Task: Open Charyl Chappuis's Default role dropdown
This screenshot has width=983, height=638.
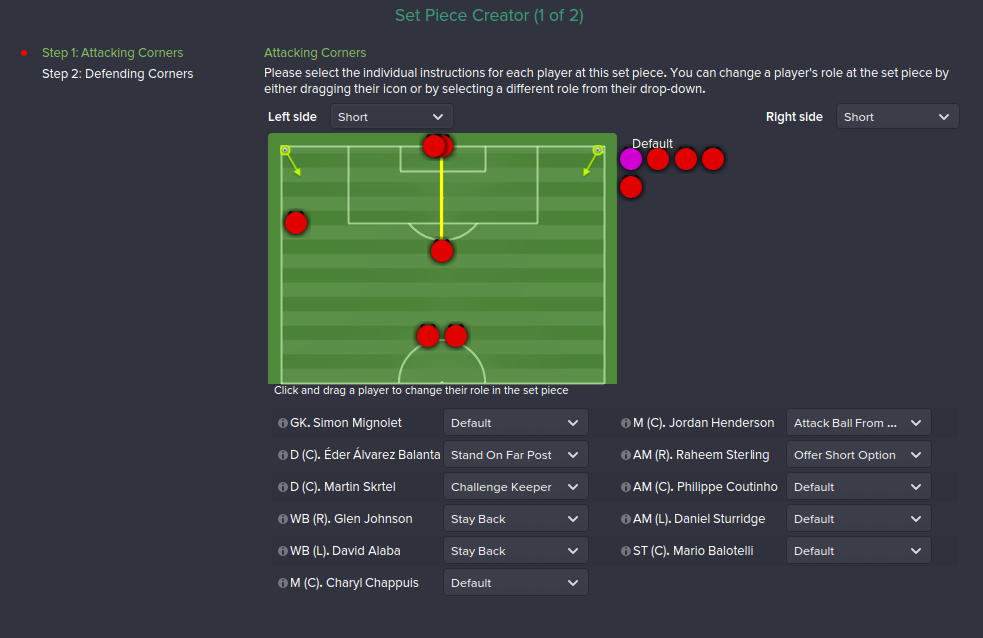Action: [514, 583]
